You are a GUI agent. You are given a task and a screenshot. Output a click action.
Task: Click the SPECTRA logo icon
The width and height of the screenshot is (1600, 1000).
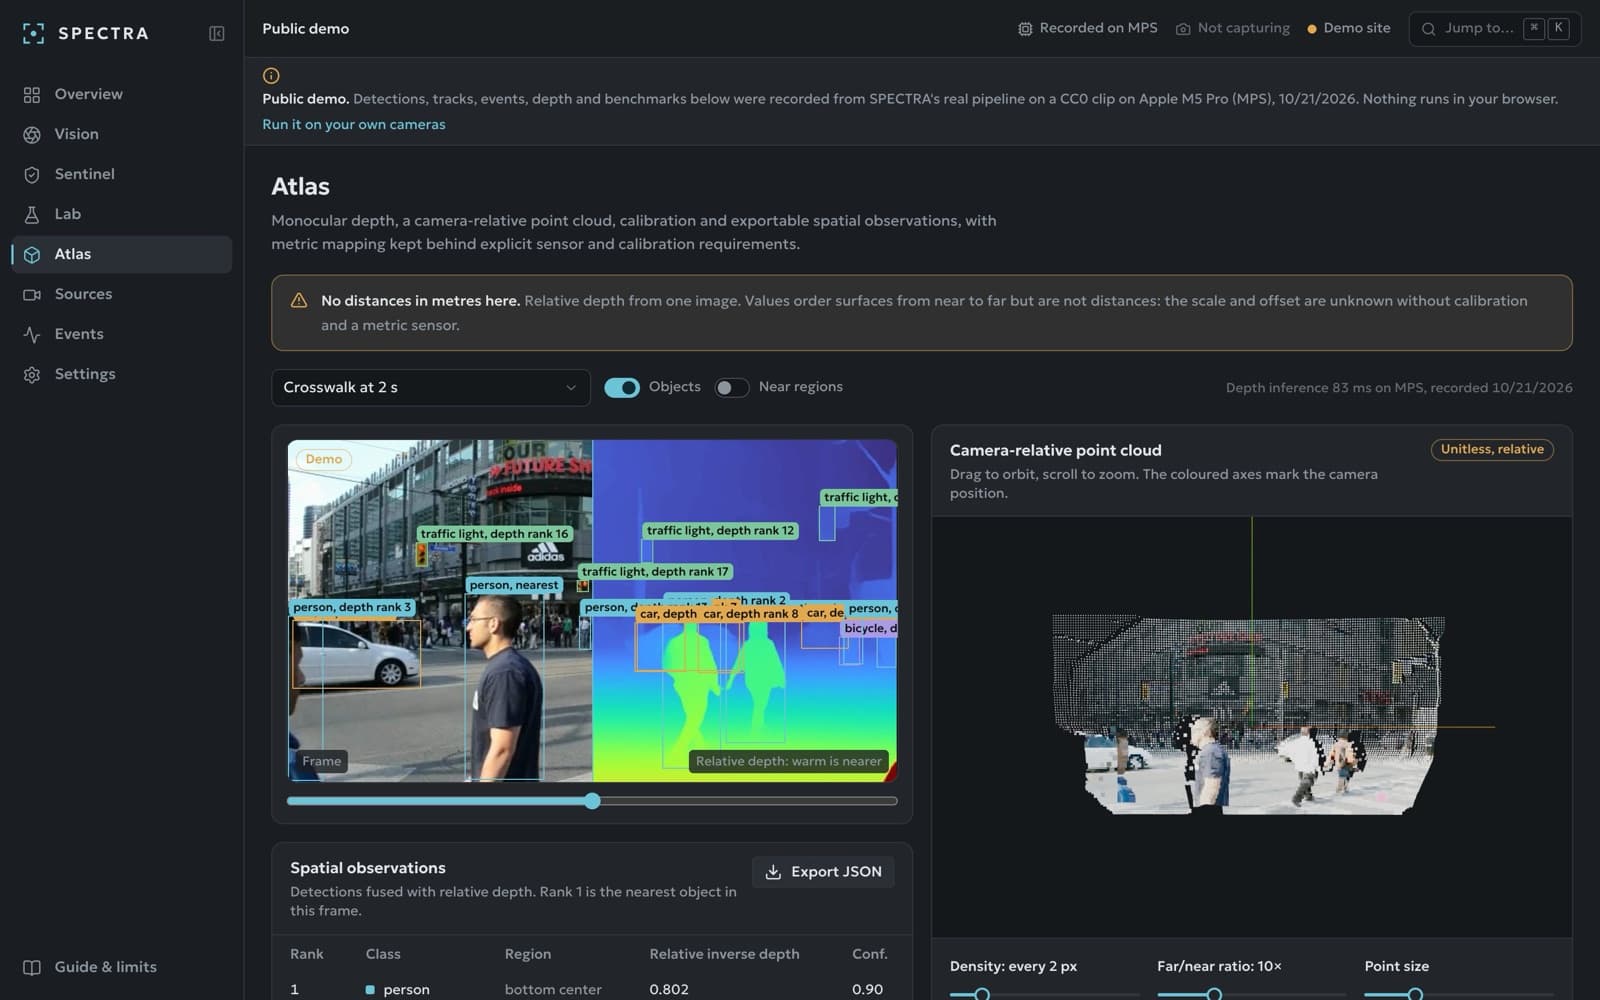tap(33, 33)
